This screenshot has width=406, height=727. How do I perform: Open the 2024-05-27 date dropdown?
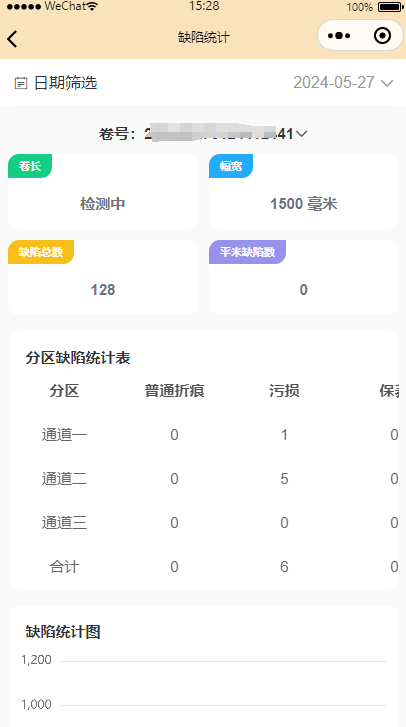[343, 83]
